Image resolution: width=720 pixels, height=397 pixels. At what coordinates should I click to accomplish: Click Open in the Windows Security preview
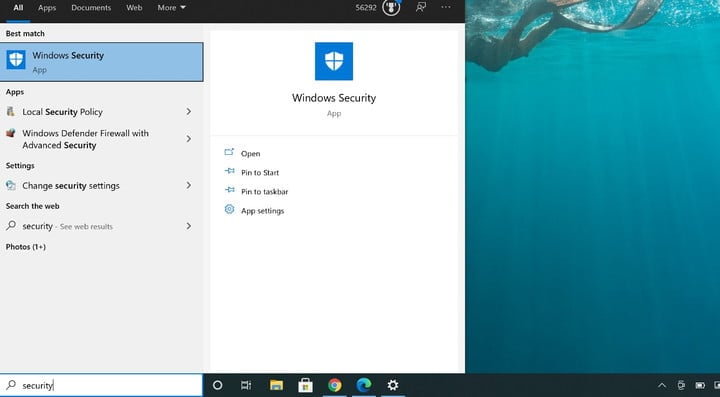pos(250,154)
